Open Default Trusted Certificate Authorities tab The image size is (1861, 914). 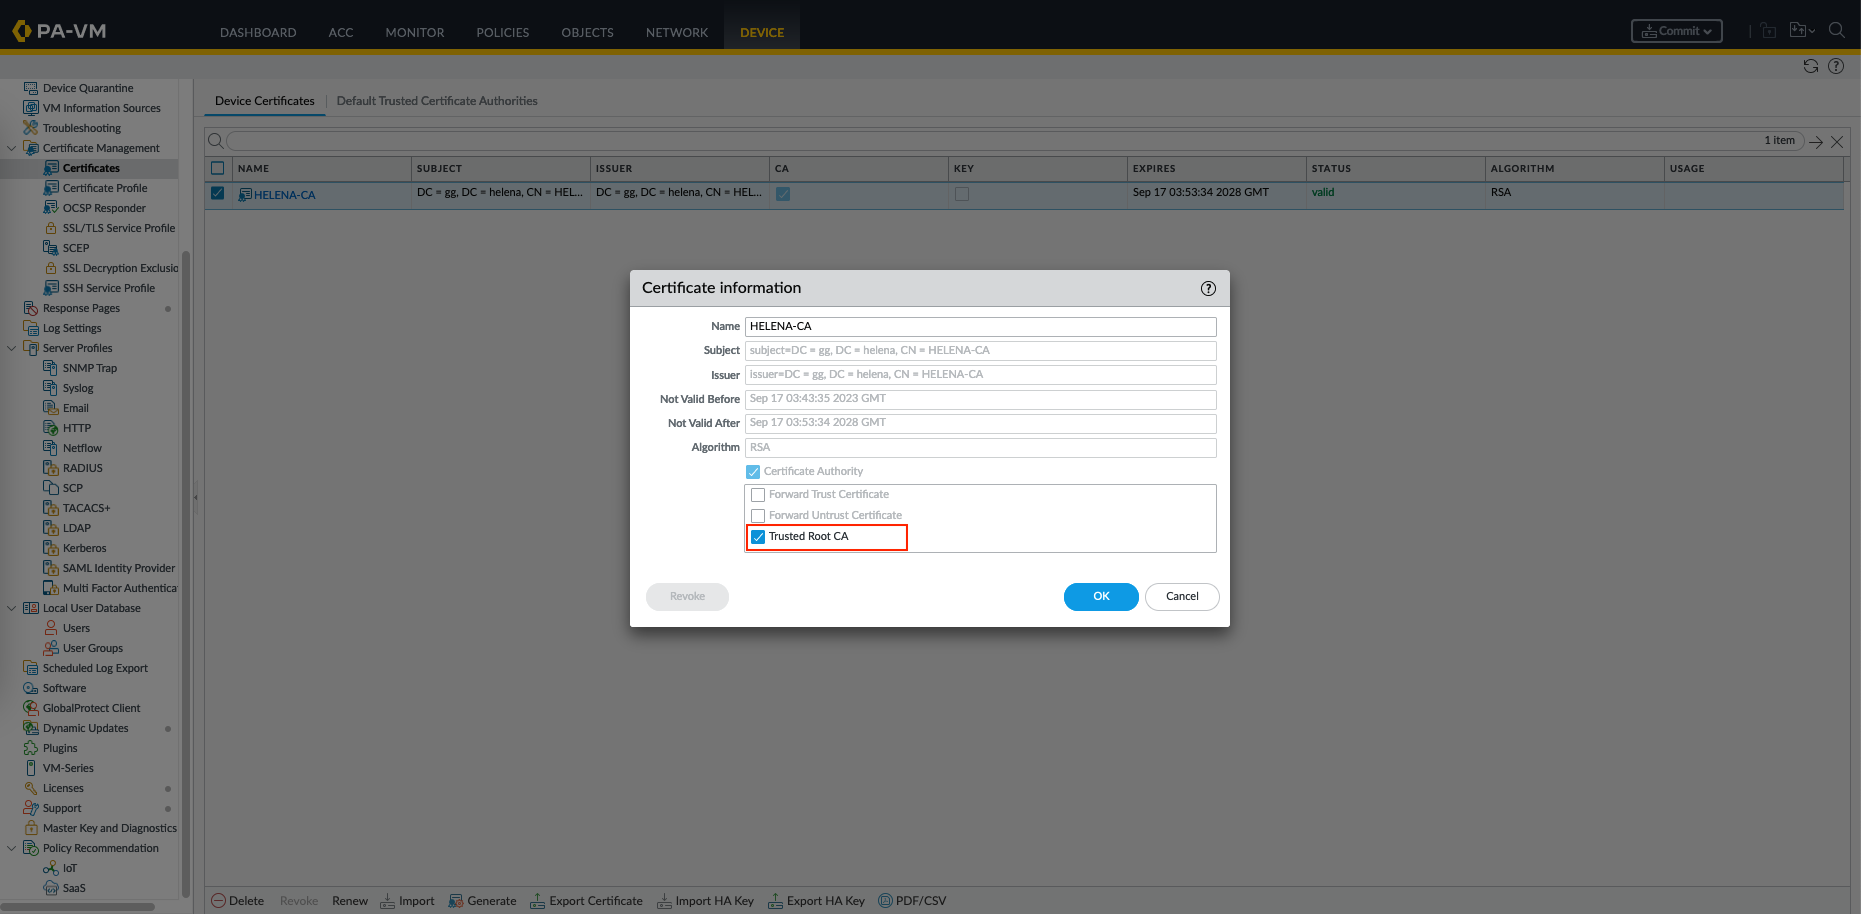pyautogui.click(x=437, y=101)
